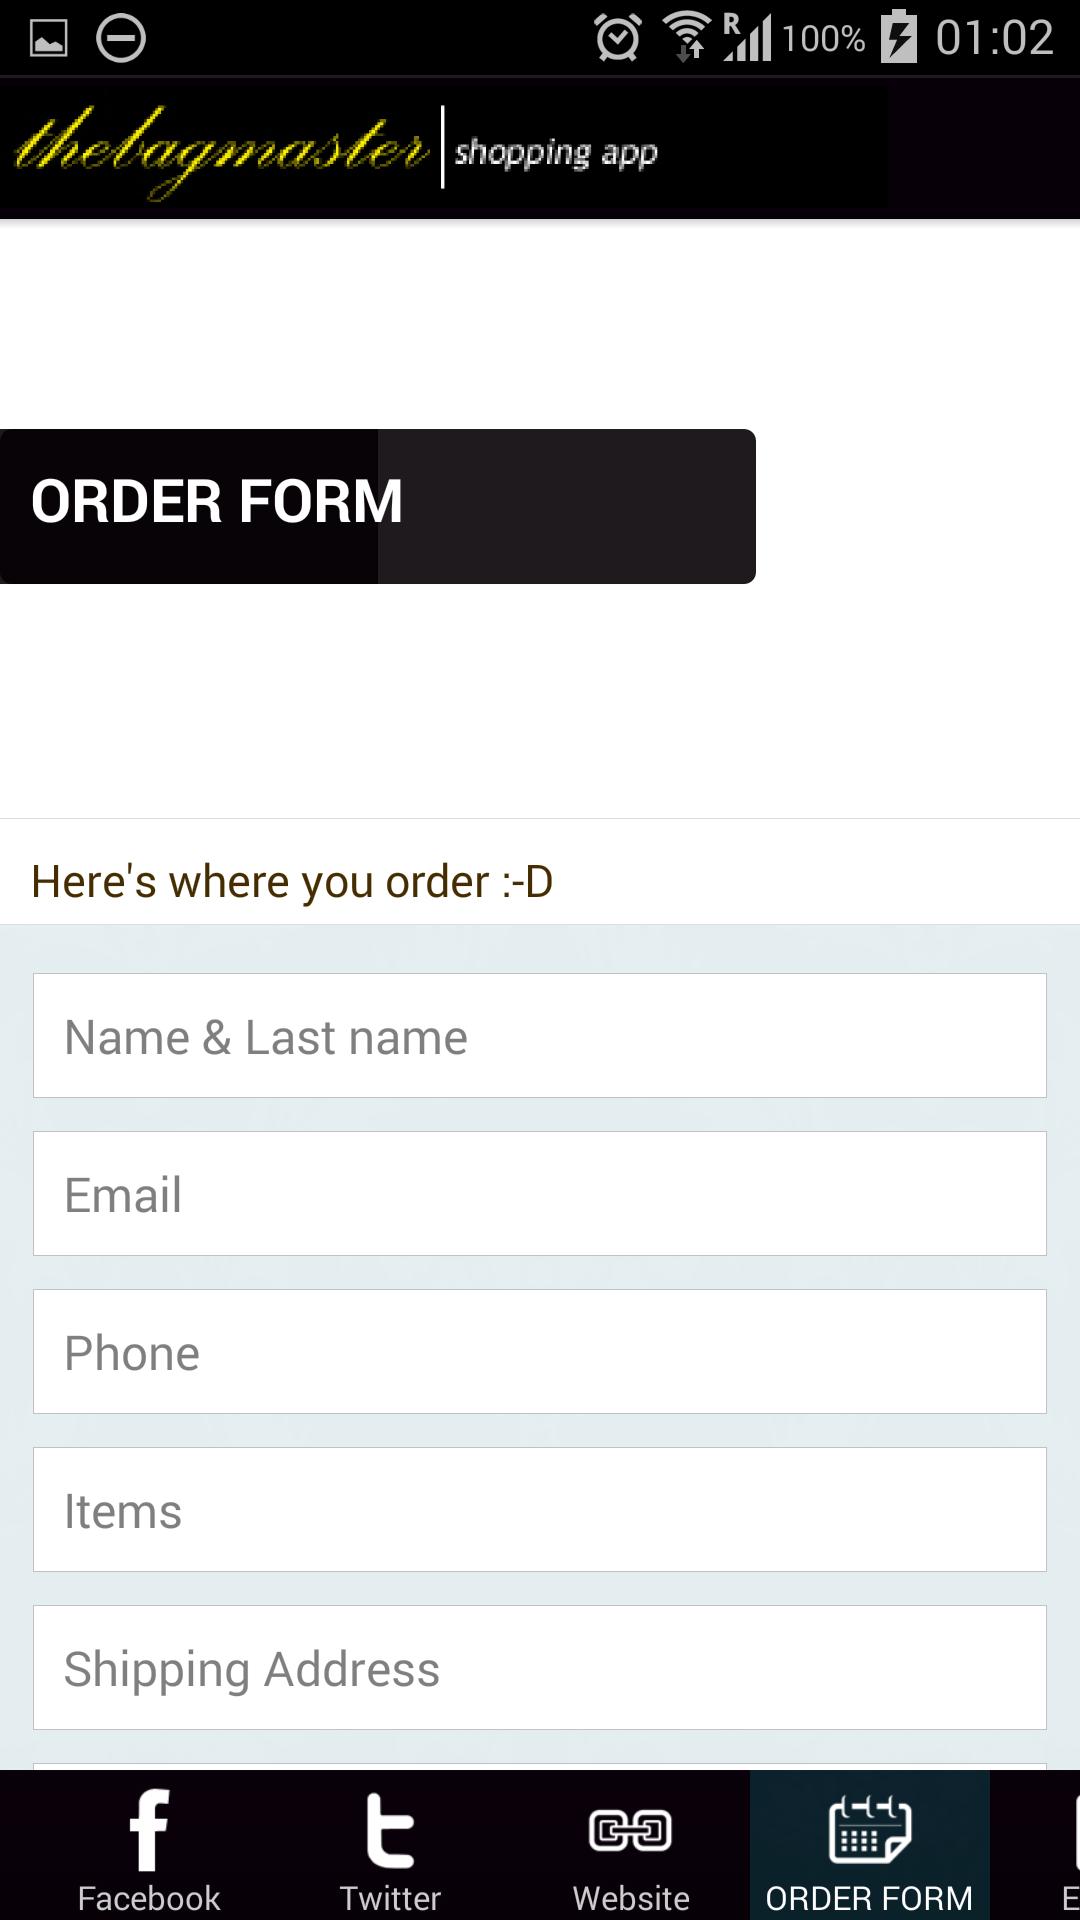Tap the Website chain-link icon

pyautogui.click(x=630, y=1835)
